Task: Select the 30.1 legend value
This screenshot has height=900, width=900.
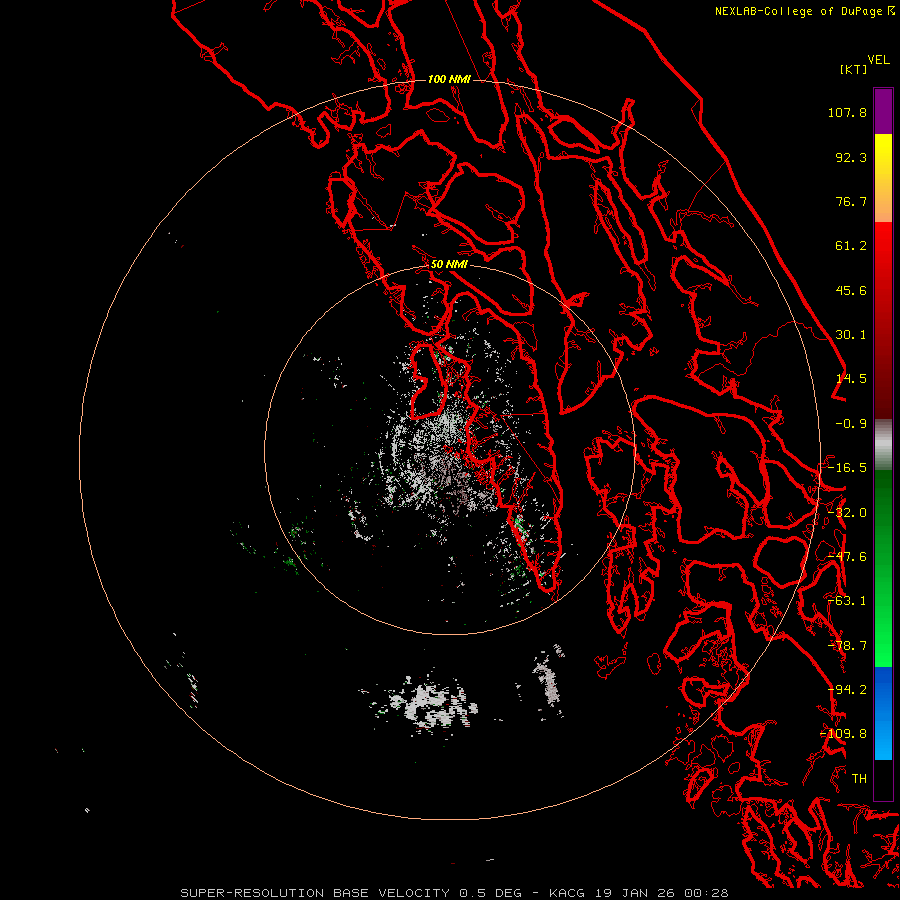Action: point(851,335)
